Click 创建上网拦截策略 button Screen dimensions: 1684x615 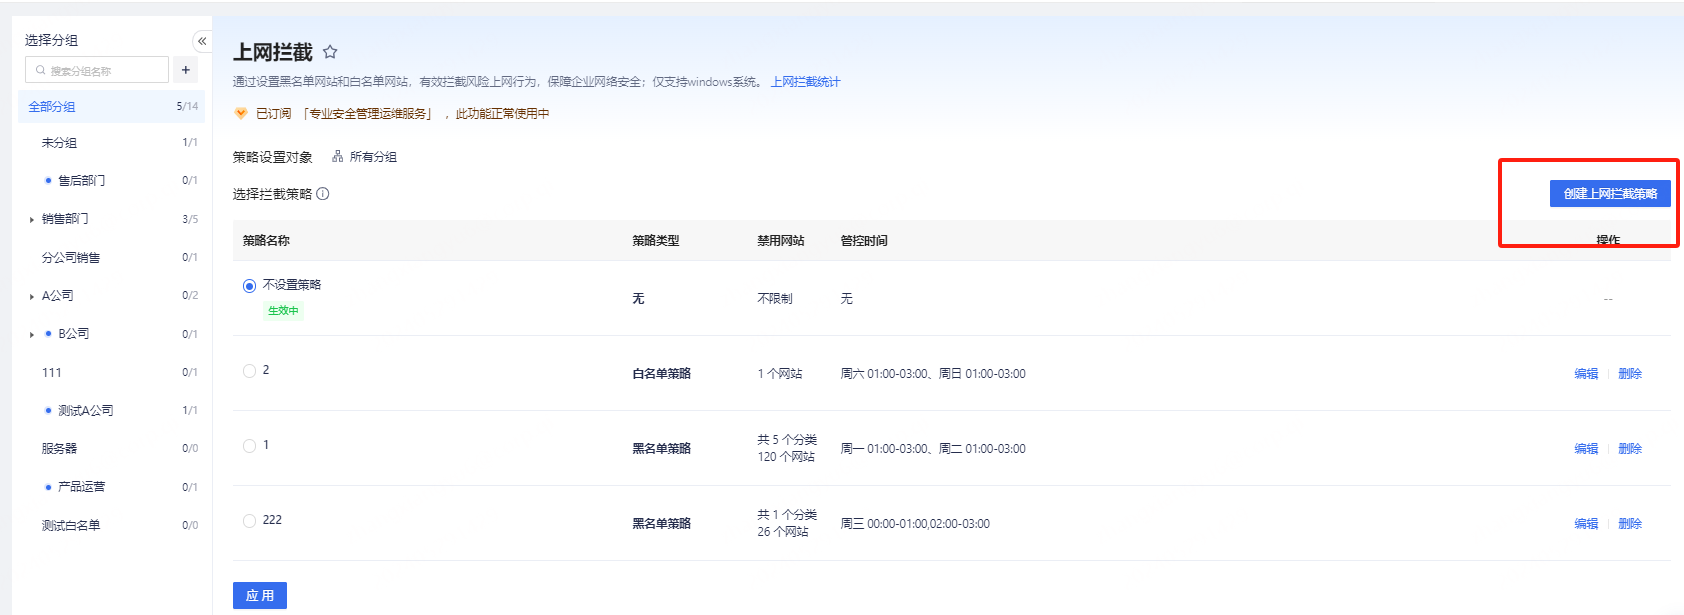point(1609,194)
